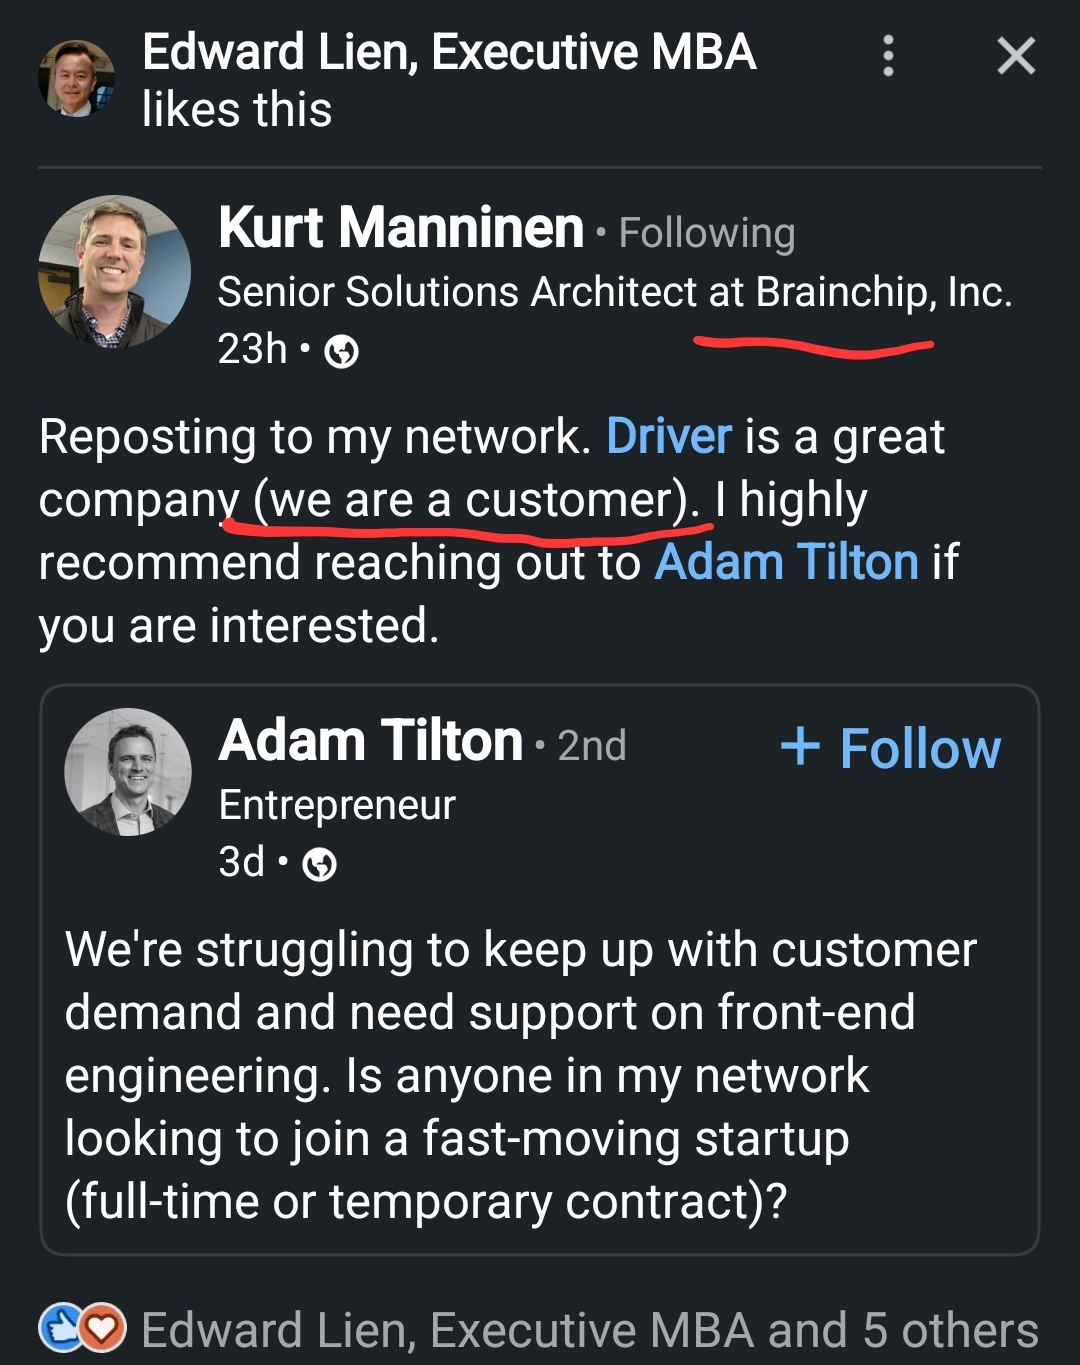
Task: Tap Edward Lien's small profile photo
Action: pos(76,79)
